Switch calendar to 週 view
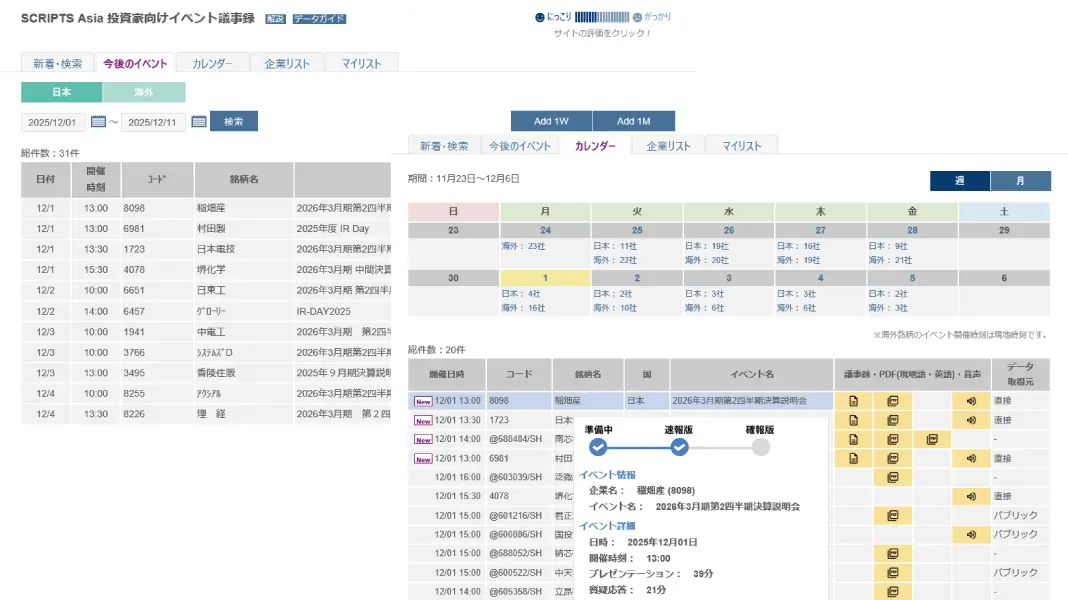Viewport: 1068px width, 600px height. (960, 180)
